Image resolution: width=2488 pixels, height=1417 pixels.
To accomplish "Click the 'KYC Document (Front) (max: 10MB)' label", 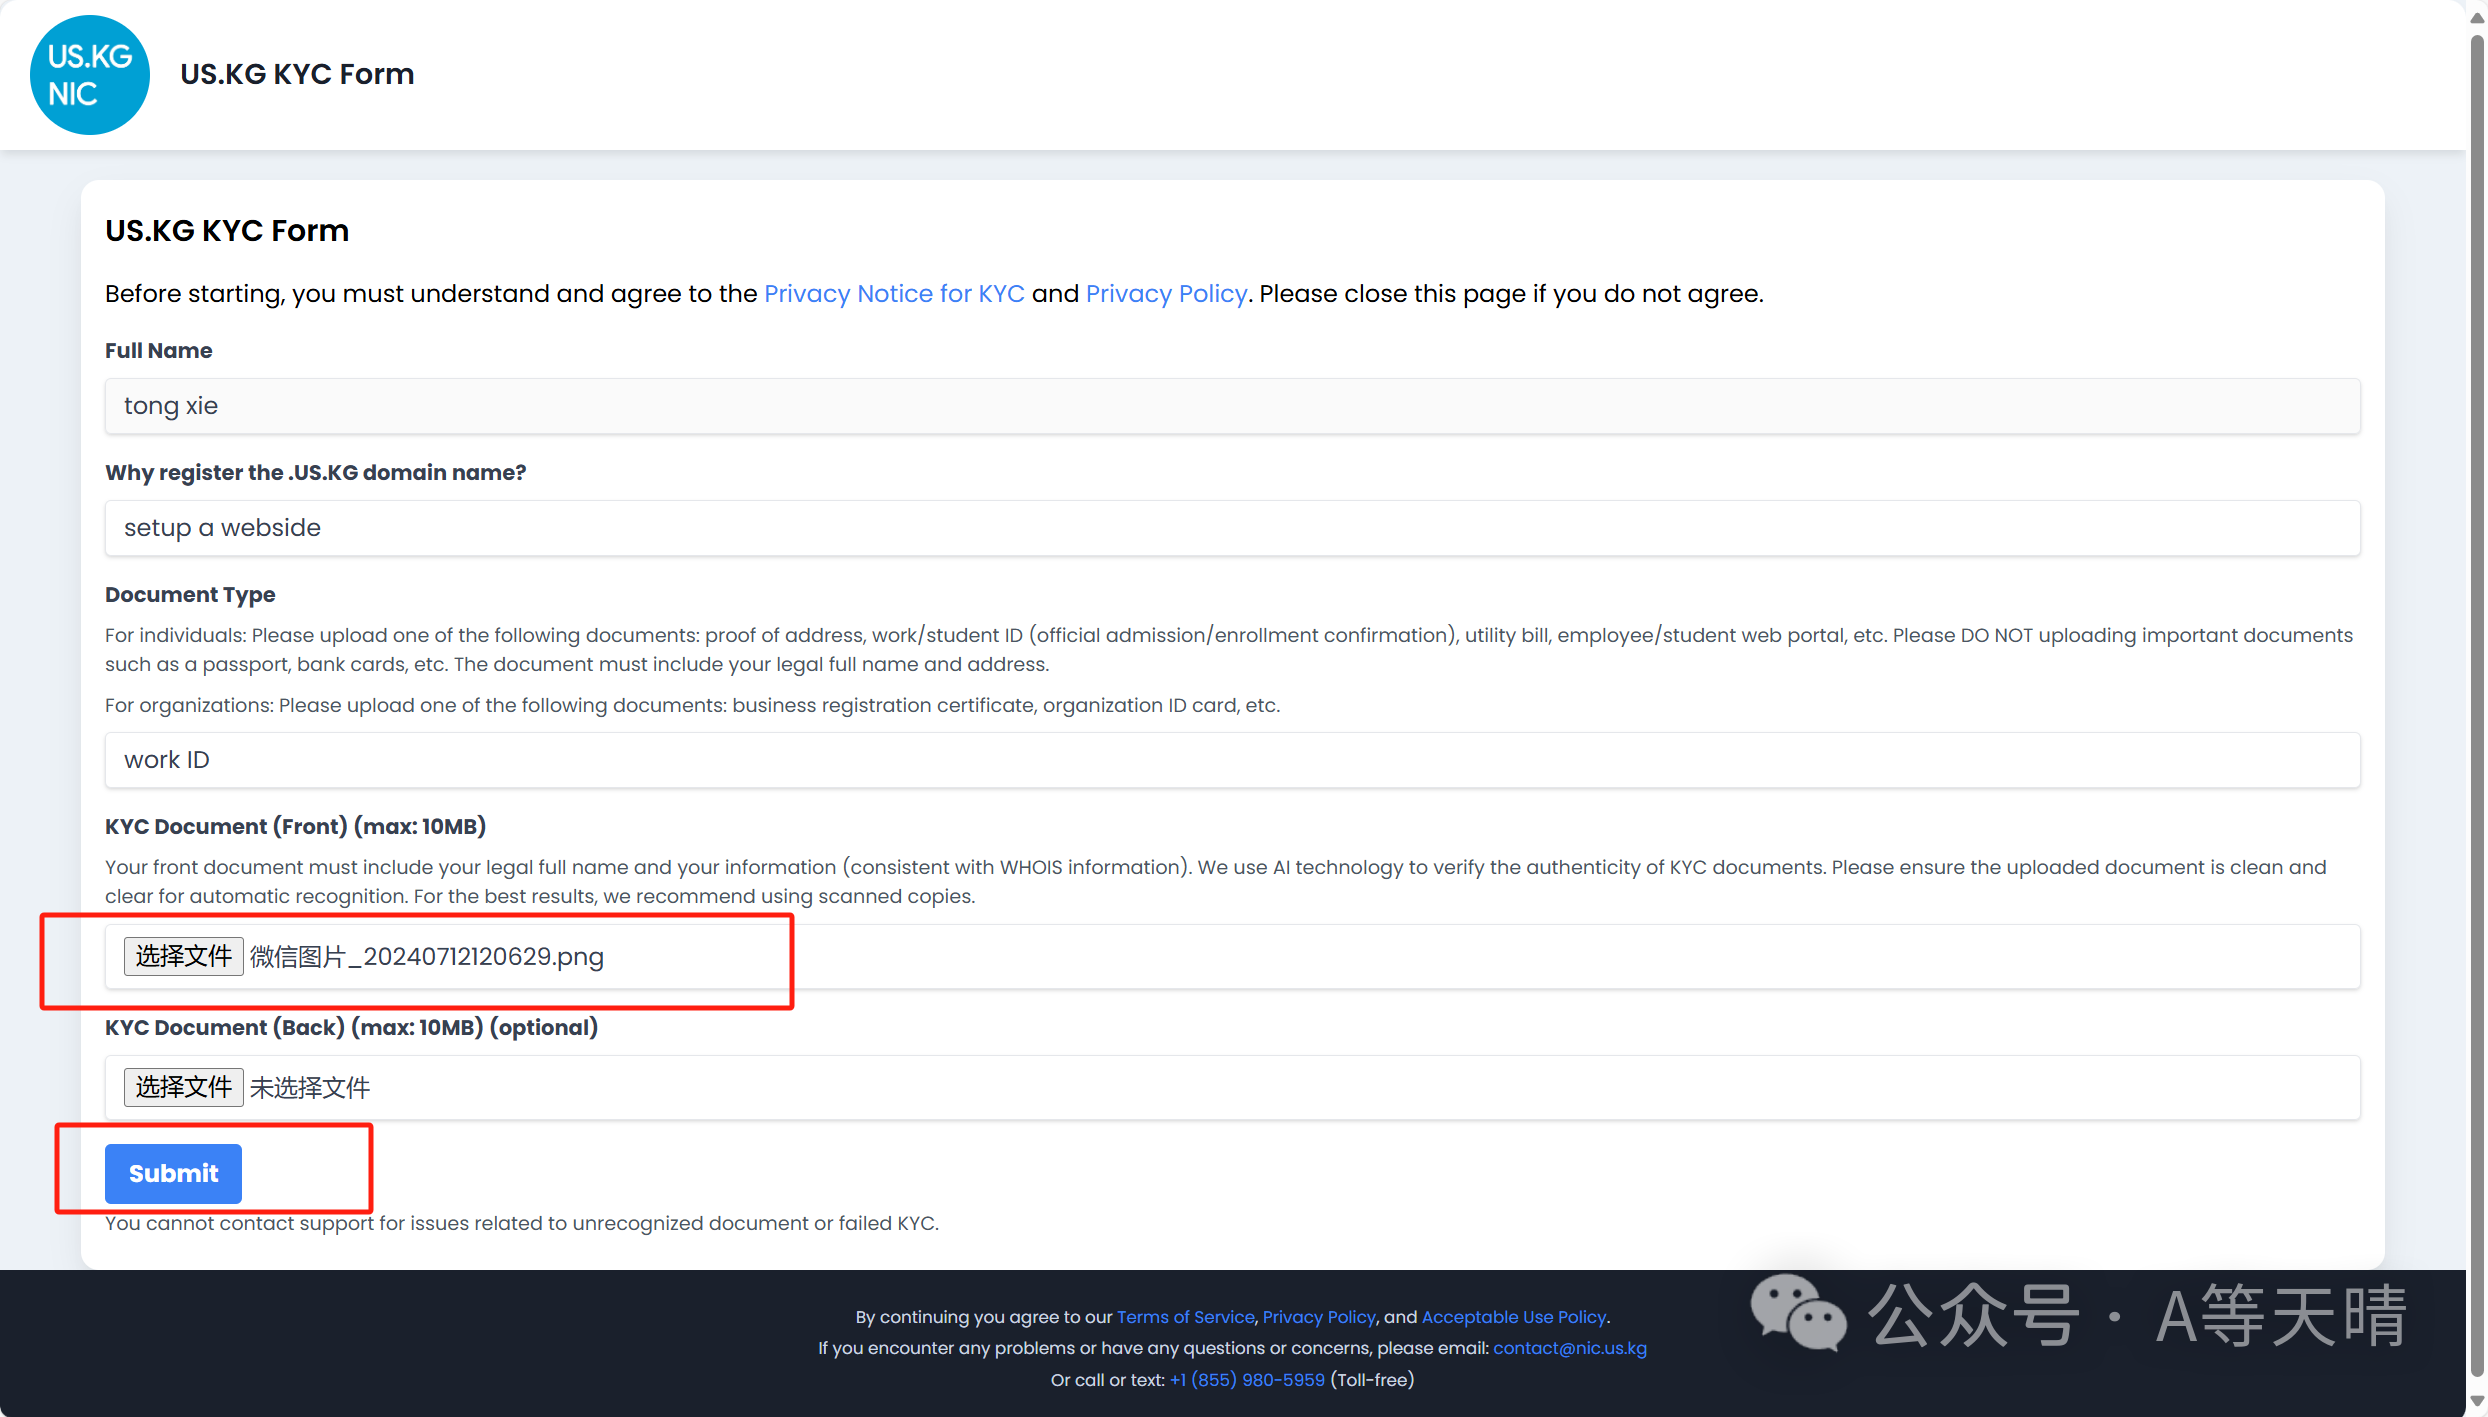I will click(296, 827).
